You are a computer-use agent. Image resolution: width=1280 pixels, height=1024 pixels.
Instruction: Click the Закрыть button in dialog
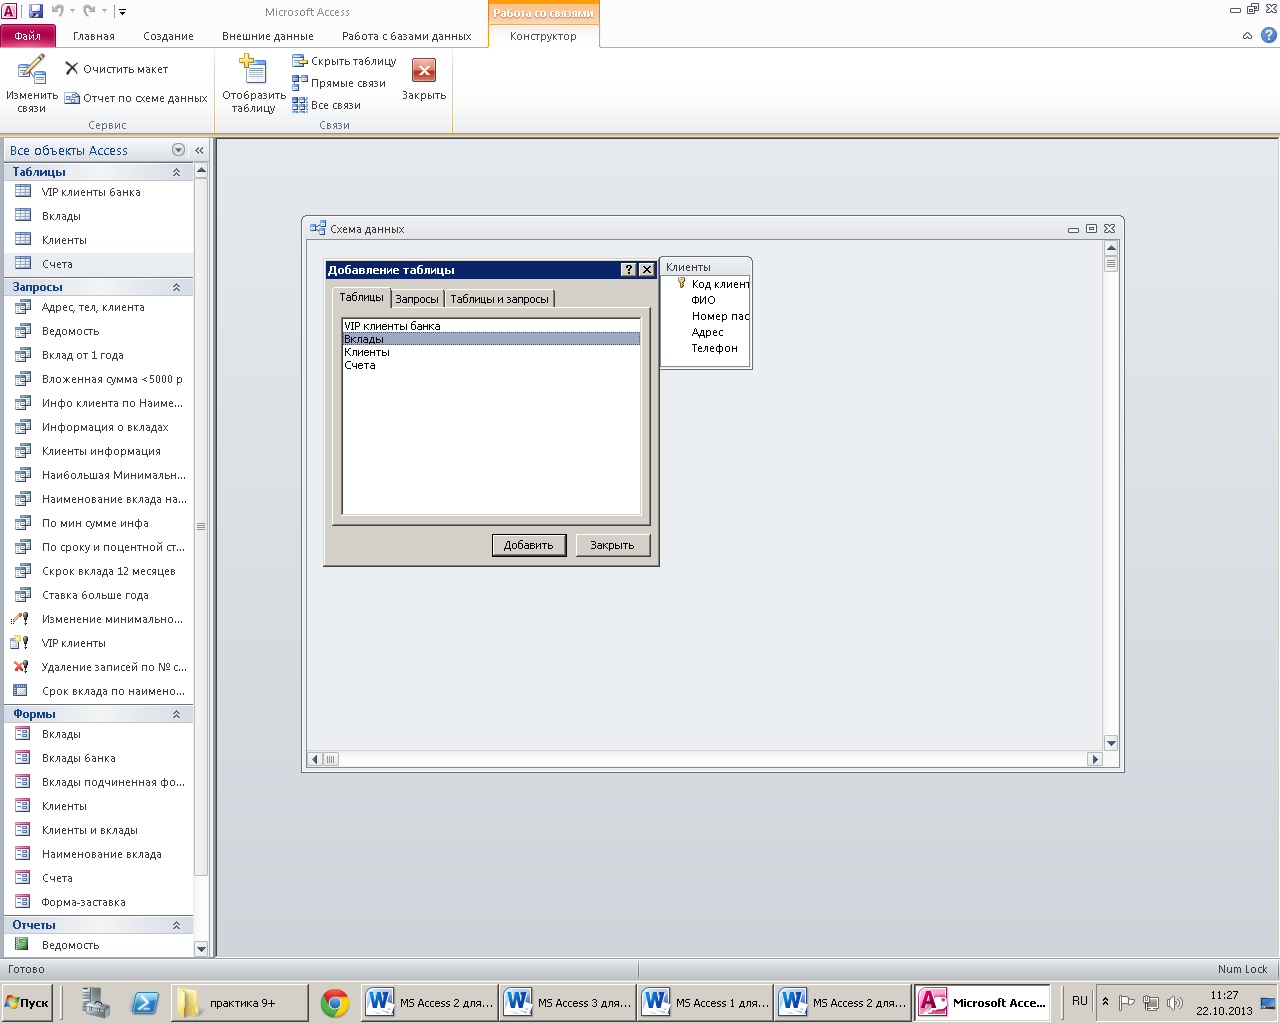[612, 545]
